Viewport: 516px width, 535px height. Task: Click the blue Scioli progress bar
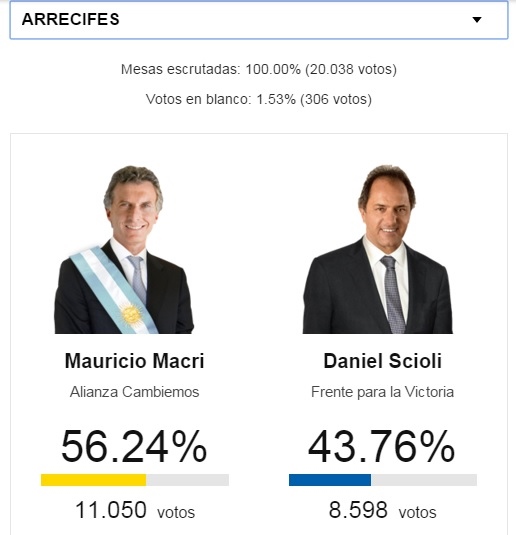point(330,480)
